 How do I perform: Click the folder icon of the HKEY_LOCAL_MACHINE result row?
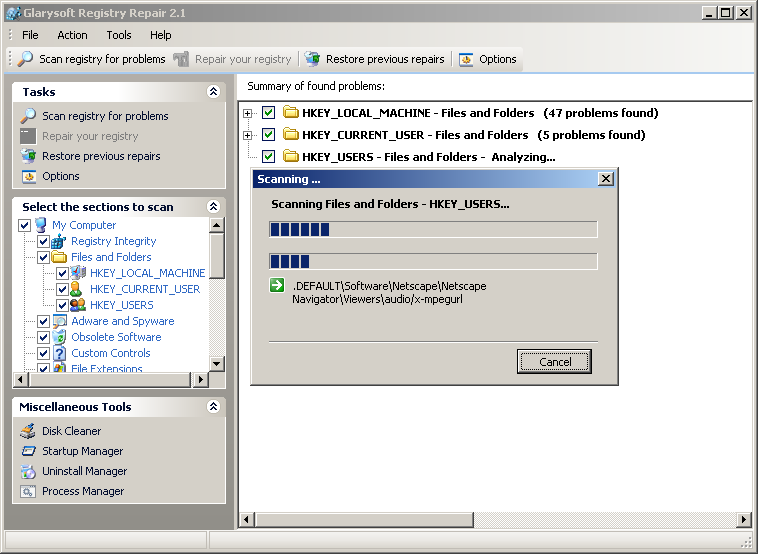(x=291, y=112)
